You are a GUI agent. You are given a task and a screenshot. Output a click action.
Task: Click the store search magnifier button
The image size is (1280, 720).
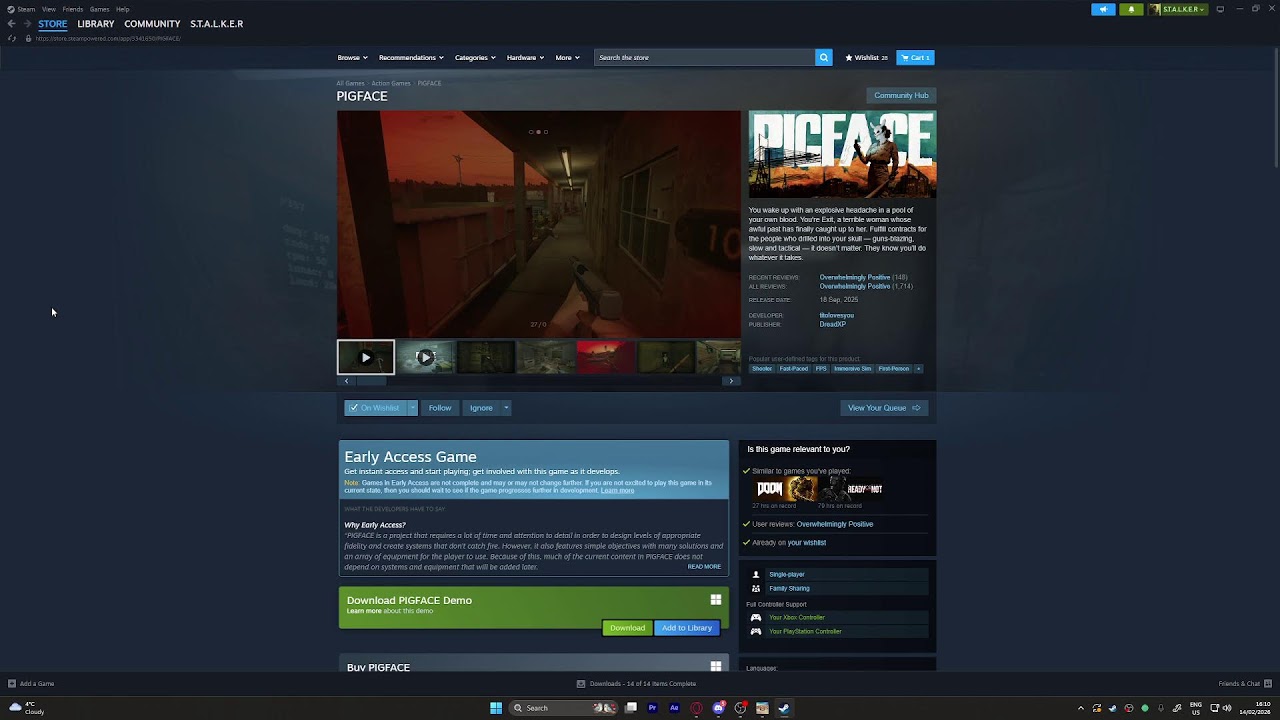pyautogui.click(x=824, y=58)
